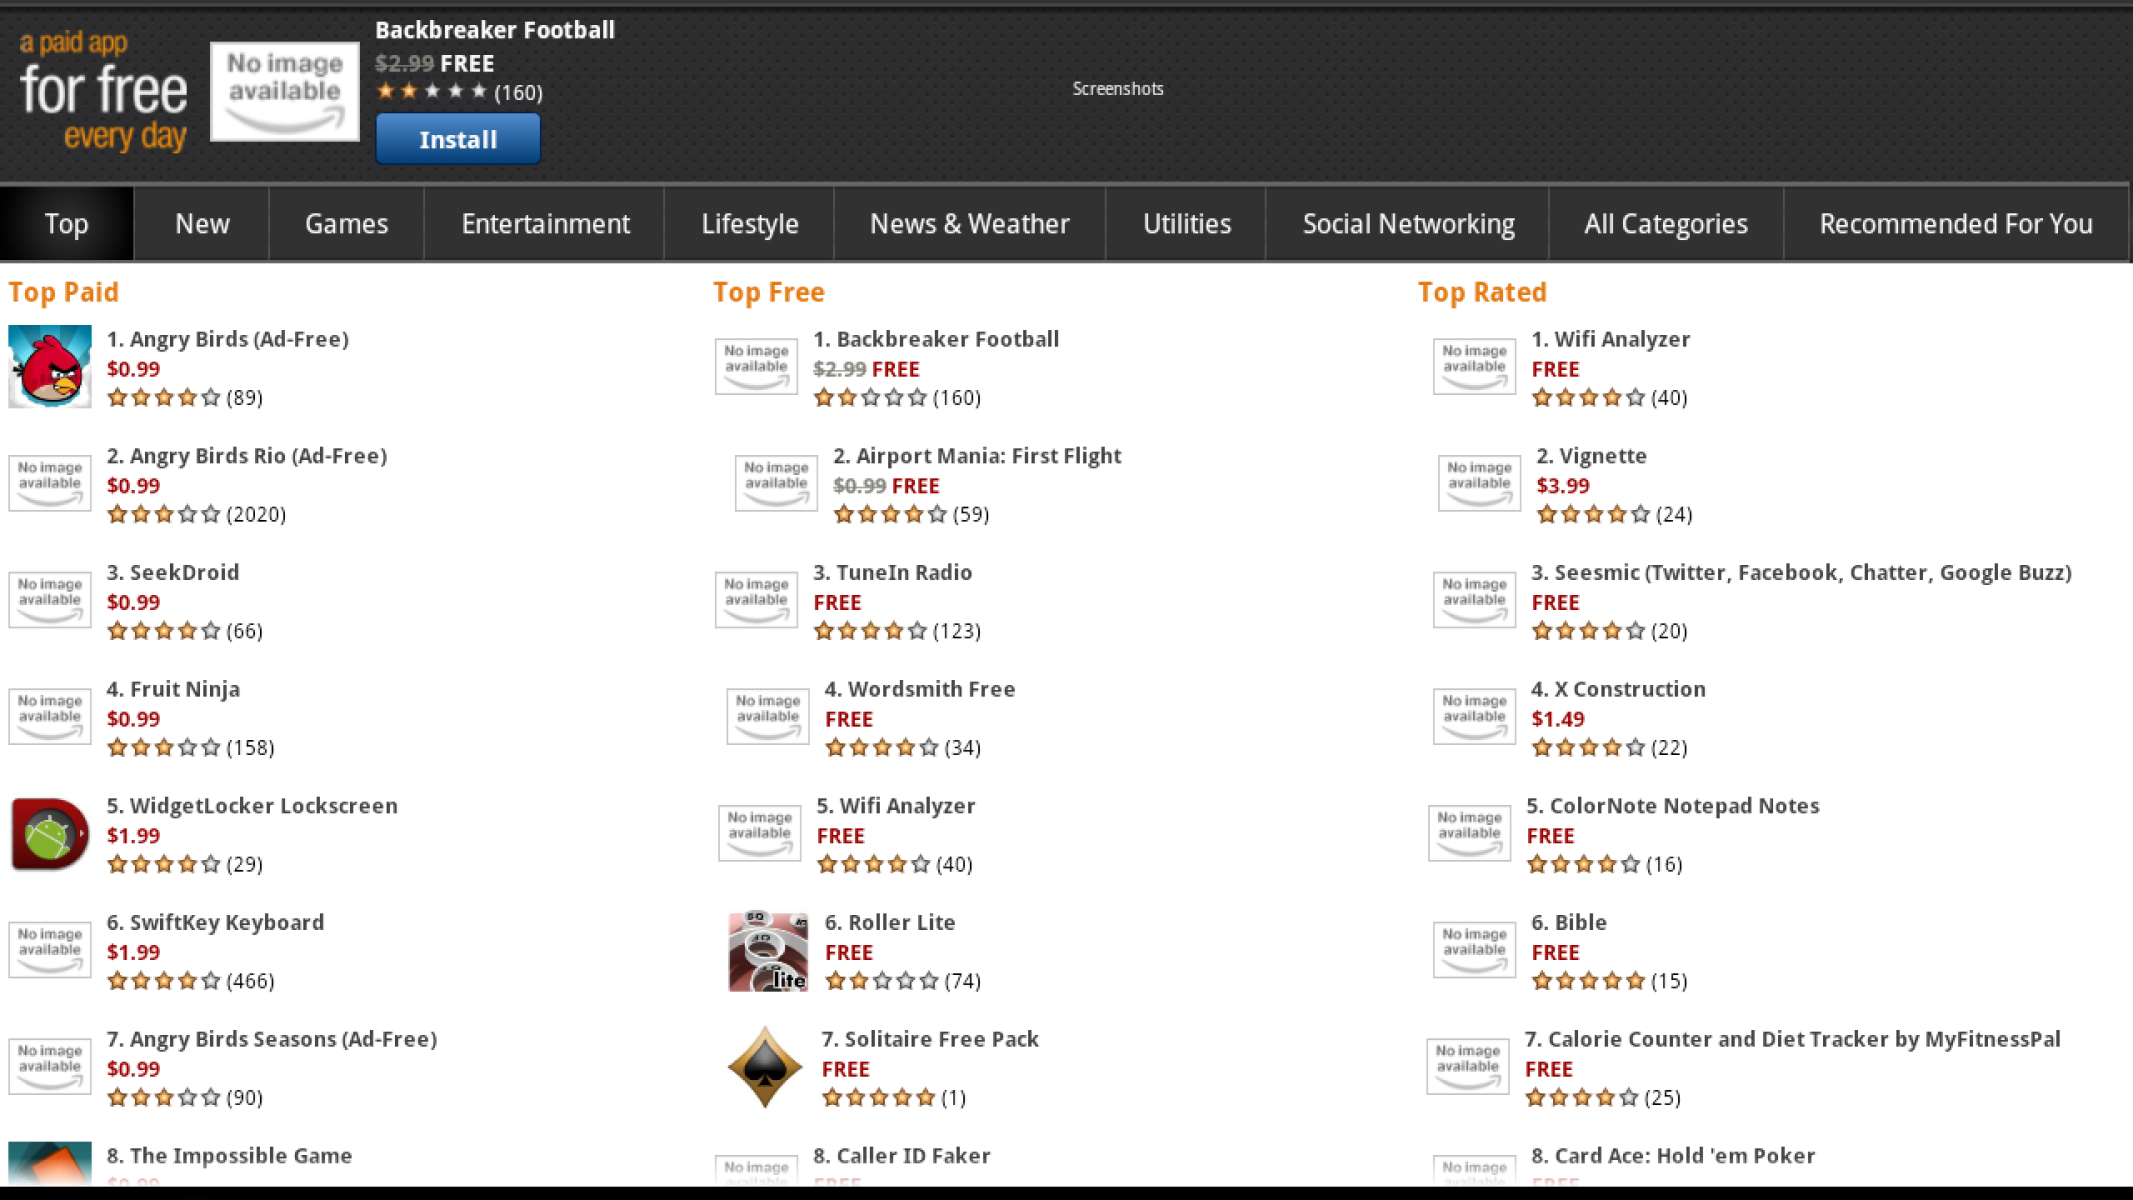2133x1200 pixels.
Task: View the Screenshots section in banner
Action: pos(1117,89)
